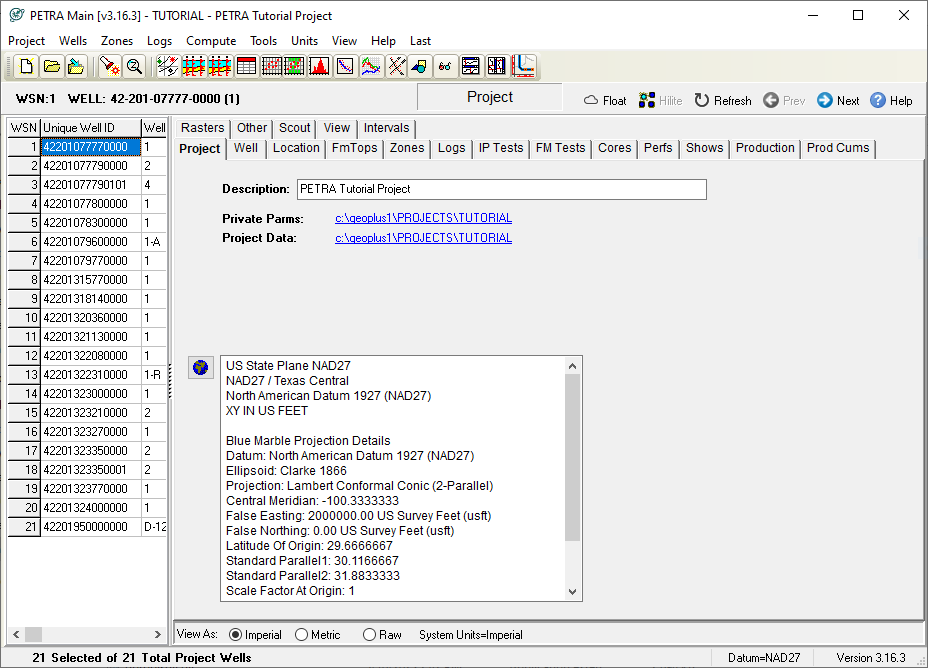Screen dimensions: 928x668
Task: Open the red histogram icon
Action: (x=320, y=66)
